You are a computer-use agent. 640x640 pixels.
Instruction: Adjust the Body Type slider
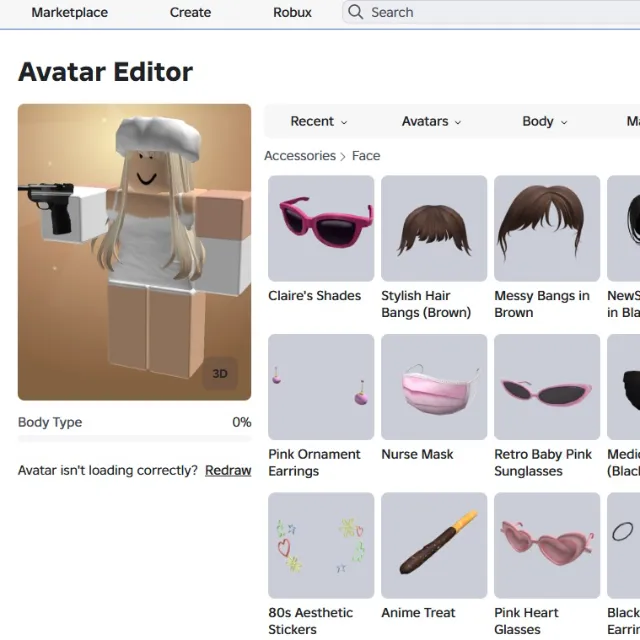pyautogui.click(x=135, y=439)
